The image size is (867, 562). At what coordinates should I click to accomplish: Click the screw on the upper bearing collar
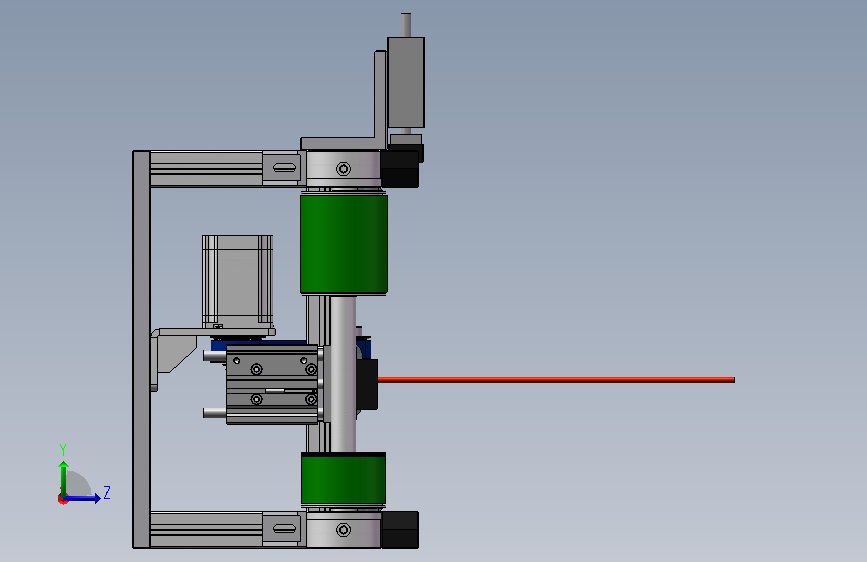click(343, 169)
